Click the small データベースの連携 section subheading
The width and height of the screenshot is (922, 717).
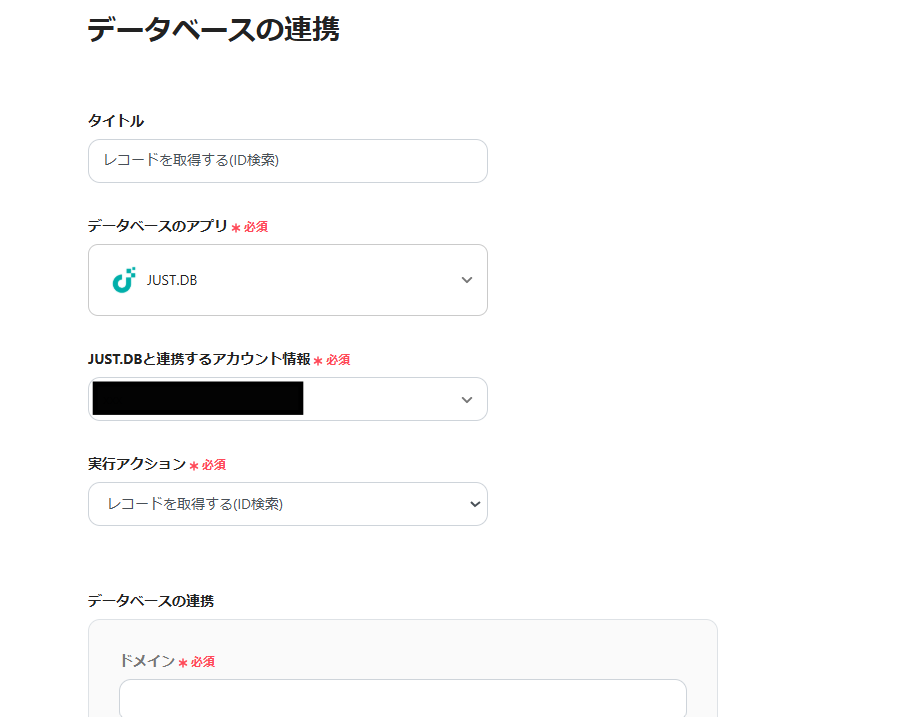(x=150, y=601)
